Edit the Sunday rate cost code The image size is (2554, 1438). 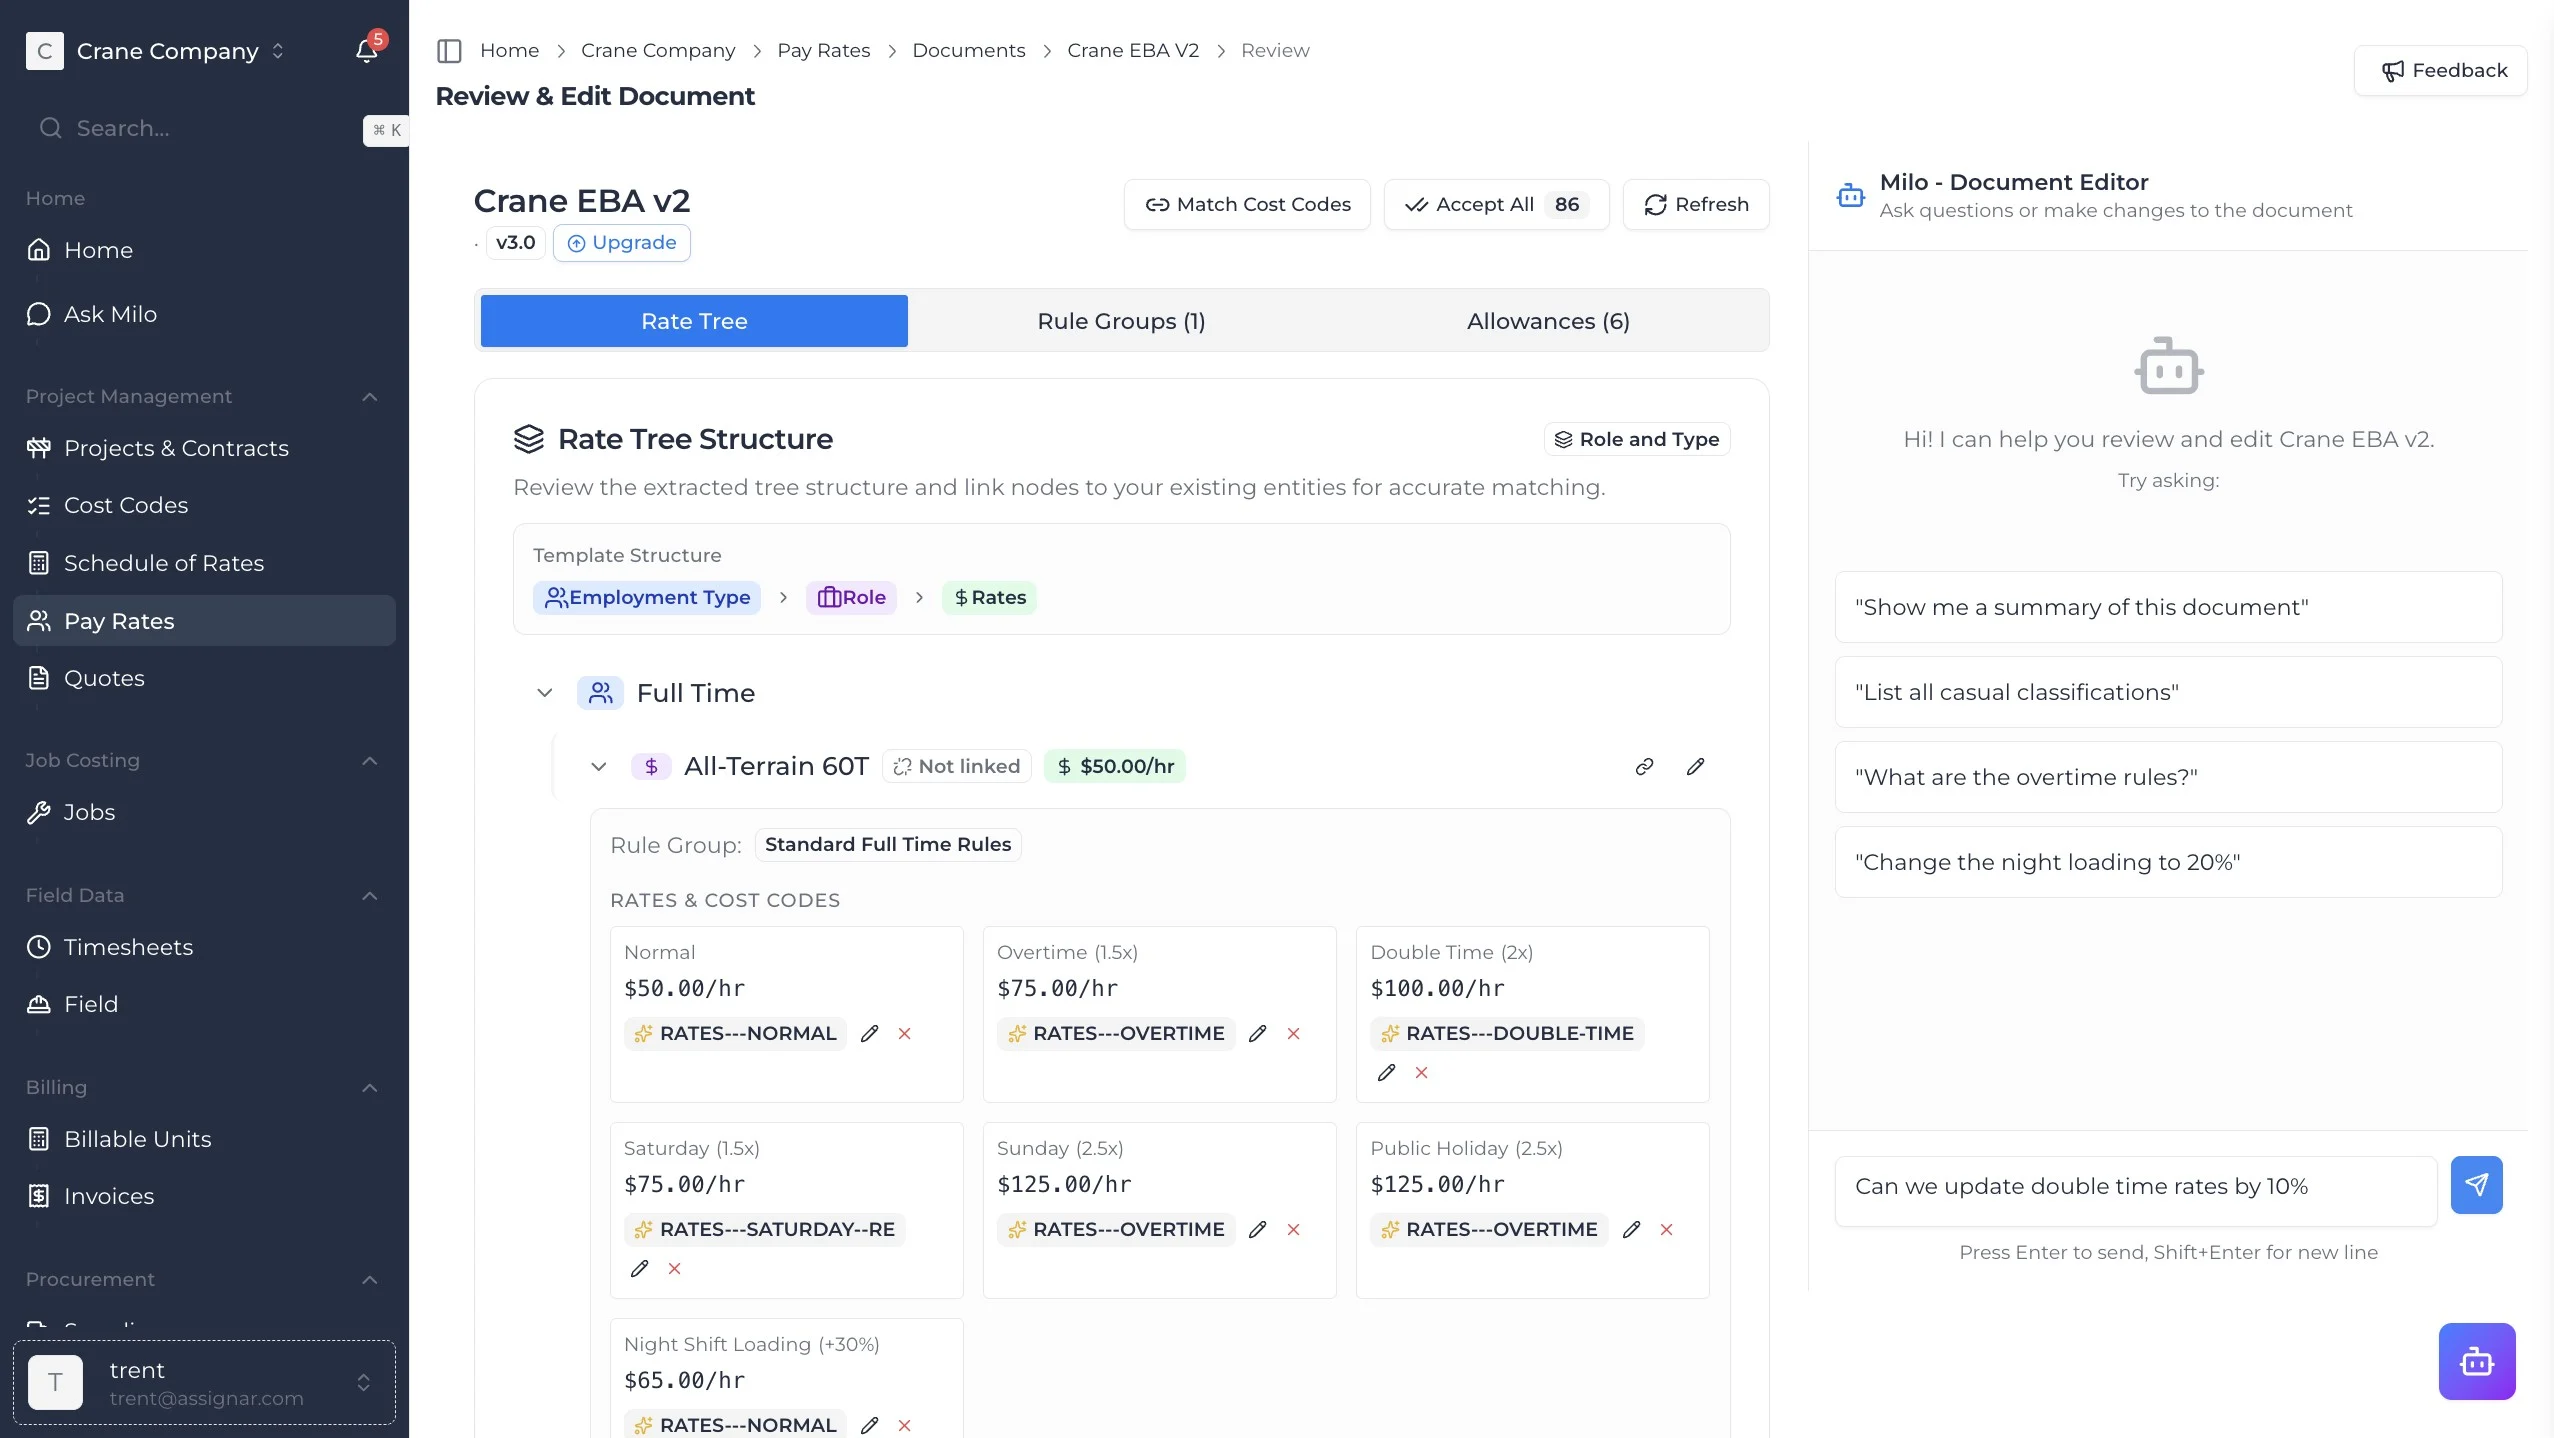click(1258, 1230)
